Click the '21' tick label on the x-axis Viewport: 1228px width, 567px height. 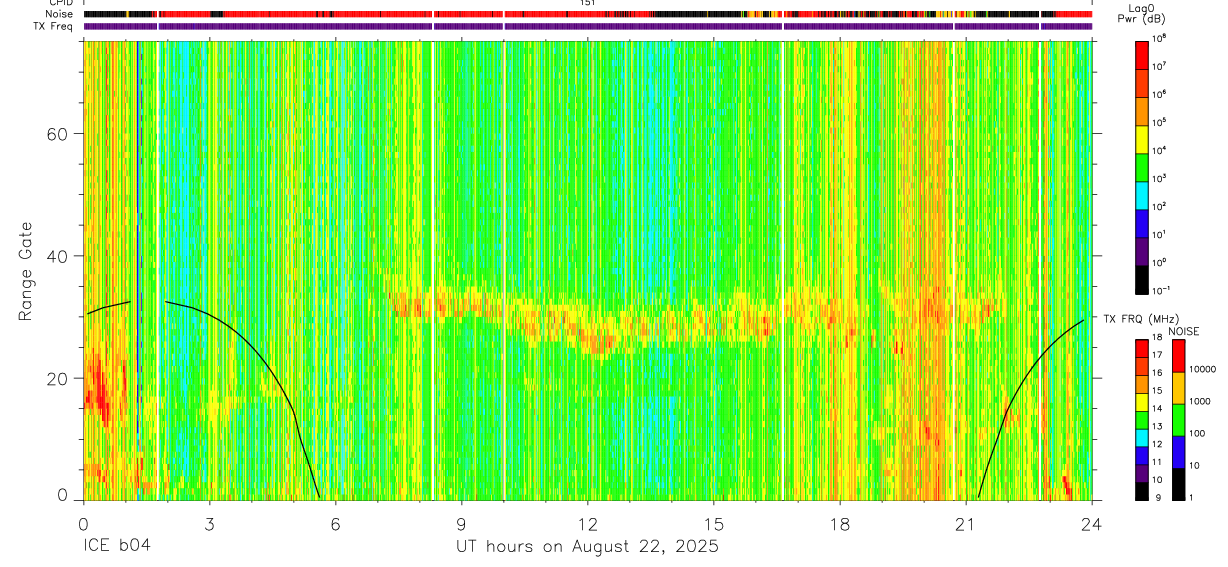[966, 523]
